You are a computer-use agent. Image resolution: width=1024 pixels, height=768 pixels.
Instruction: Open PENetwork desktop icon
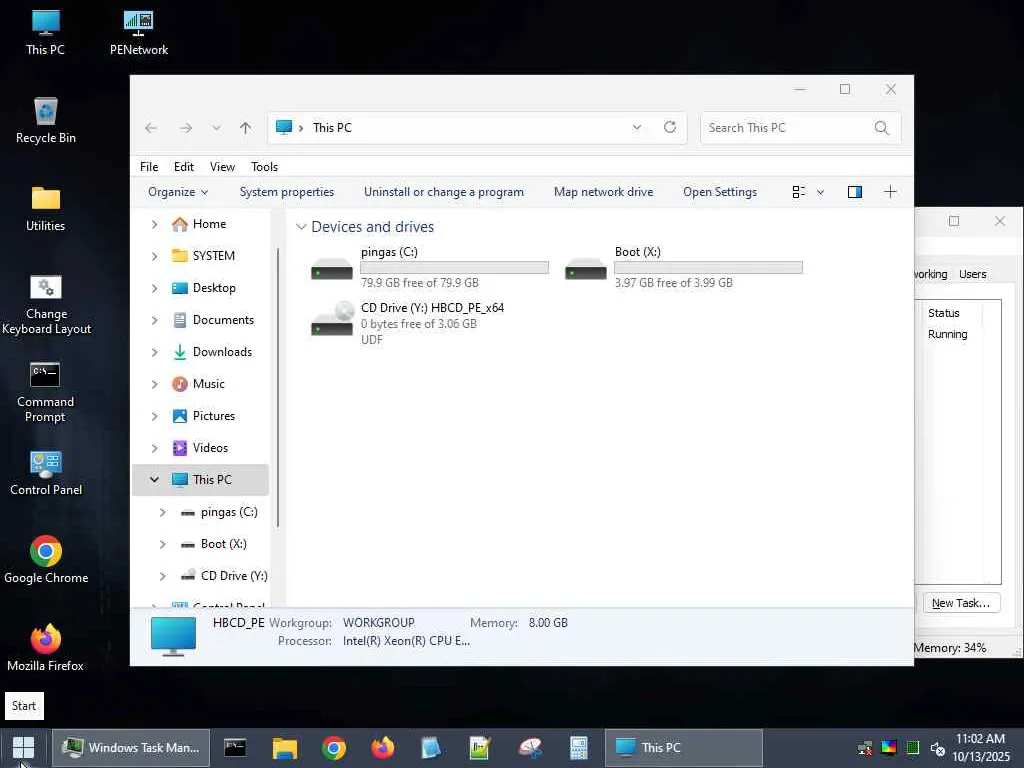[x=138, y=33]
